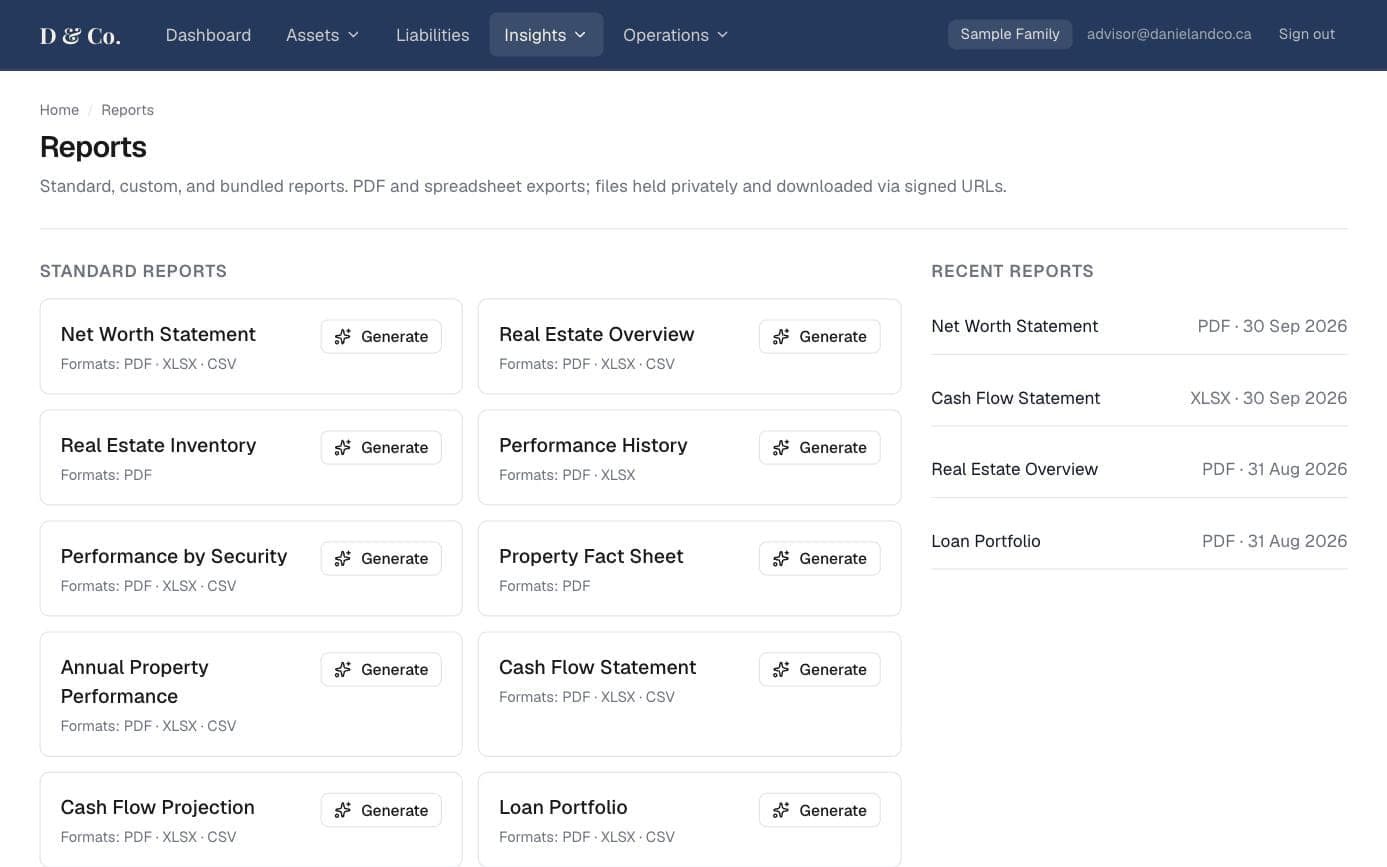
Task: Open recent Cash Flow Statement report
Action: tap(1139, 398)
